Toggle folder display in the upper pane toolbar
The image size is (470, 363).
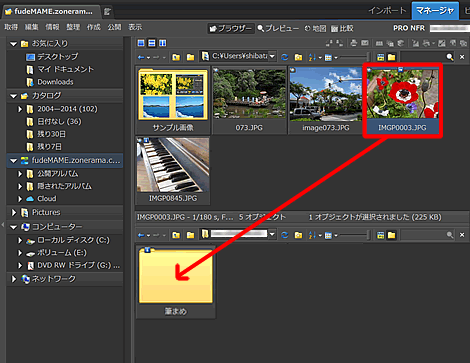[391, 57]
